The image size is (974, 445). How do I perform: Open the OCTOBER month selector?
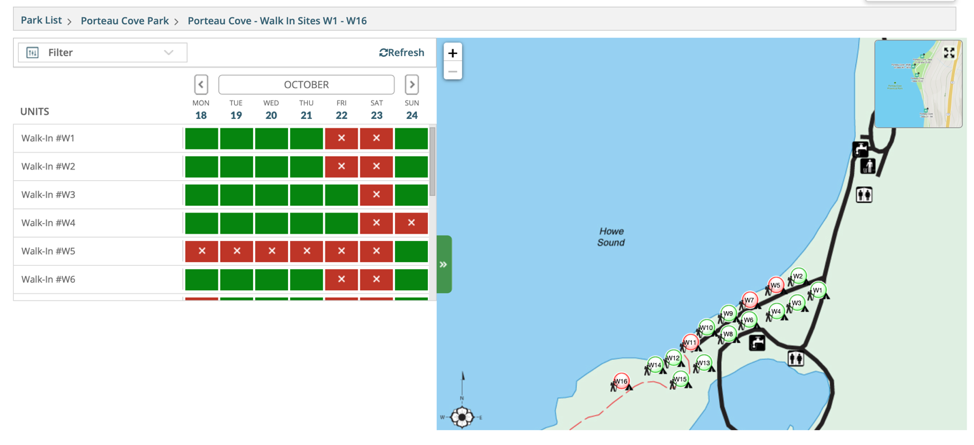pyautogui.click(x=306, y=85)
